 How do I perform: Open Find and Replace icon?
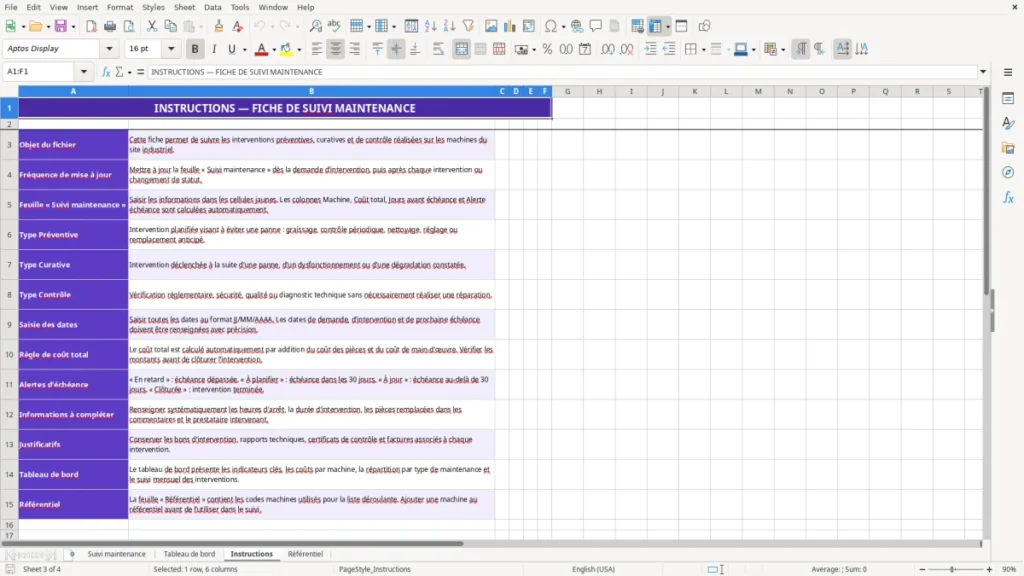(315, 26)
